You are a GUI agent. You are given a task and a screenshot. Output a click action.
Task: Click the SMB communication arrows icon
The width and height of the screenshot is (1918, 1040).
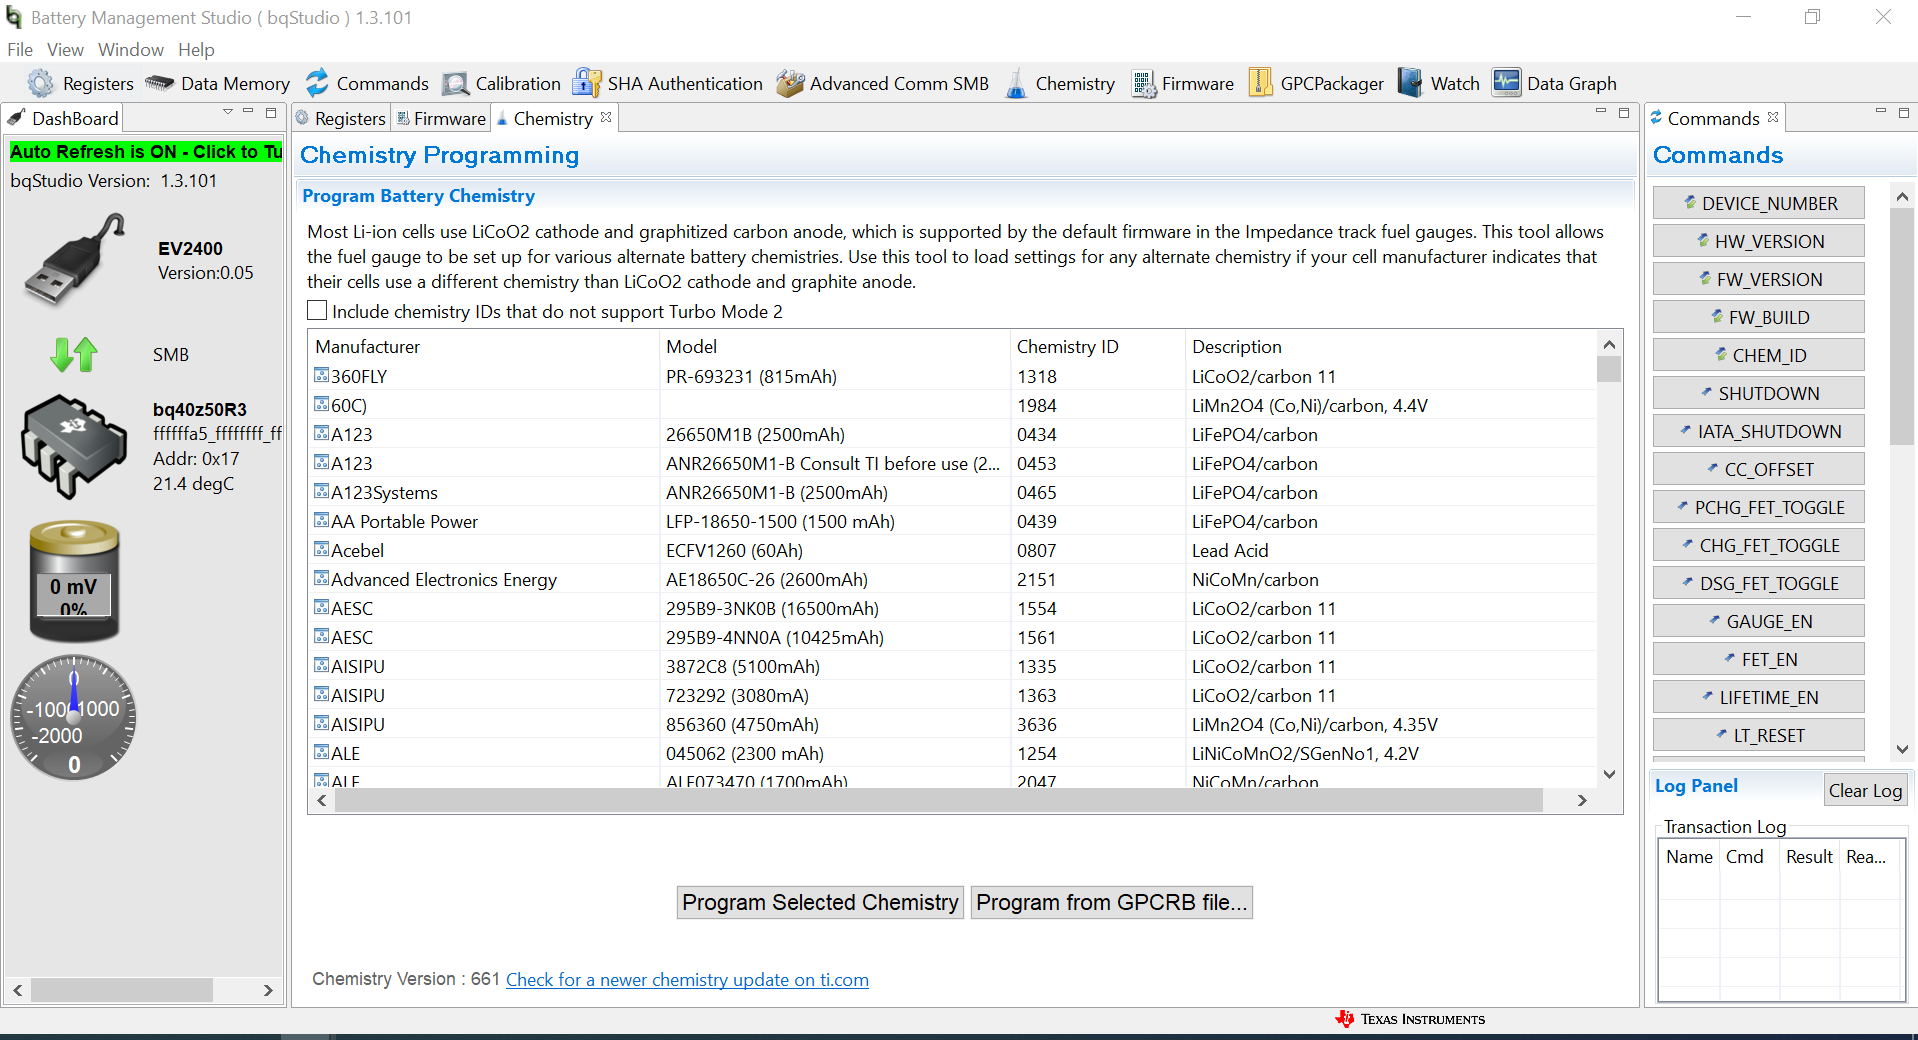tap(74, 354)
